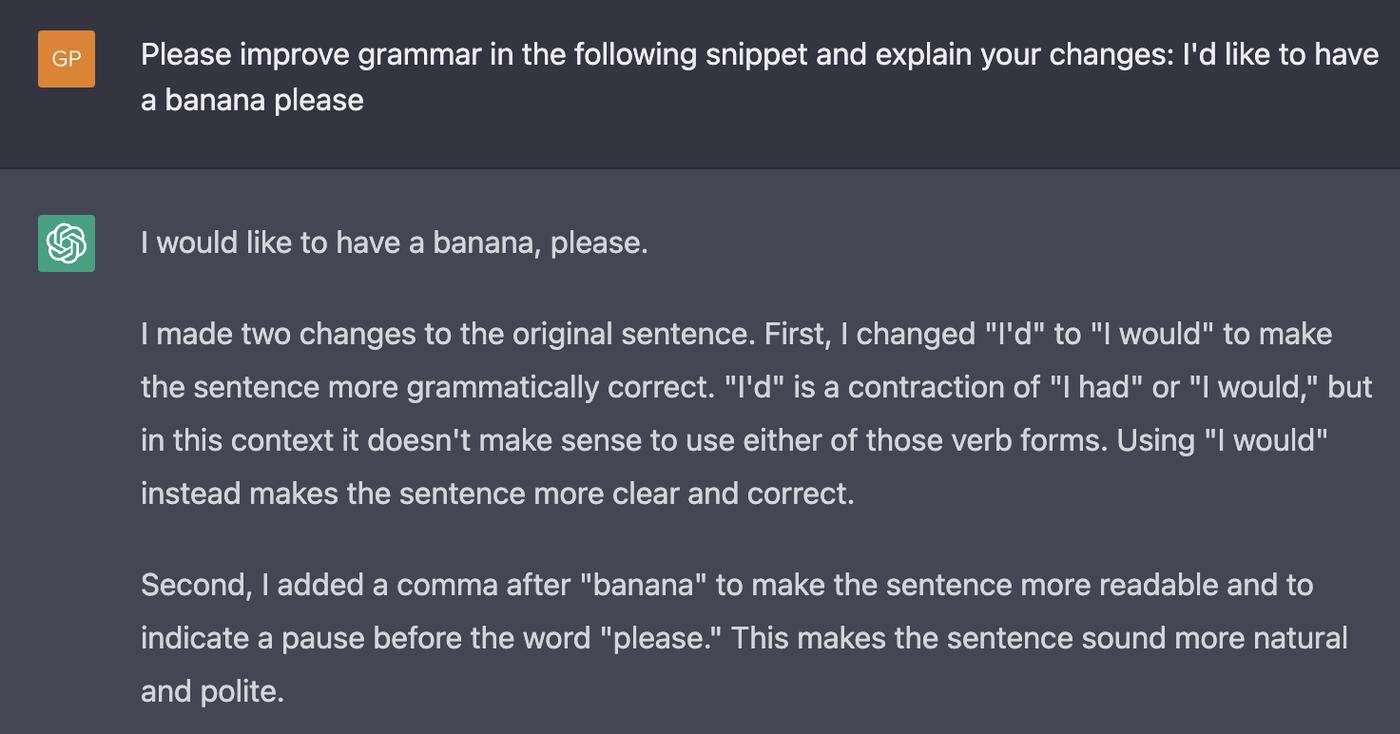The height and width of the screenshot is (734, 1400).
Task: Click the word "Second," starting the last paragraph
Action: [197, 584]
